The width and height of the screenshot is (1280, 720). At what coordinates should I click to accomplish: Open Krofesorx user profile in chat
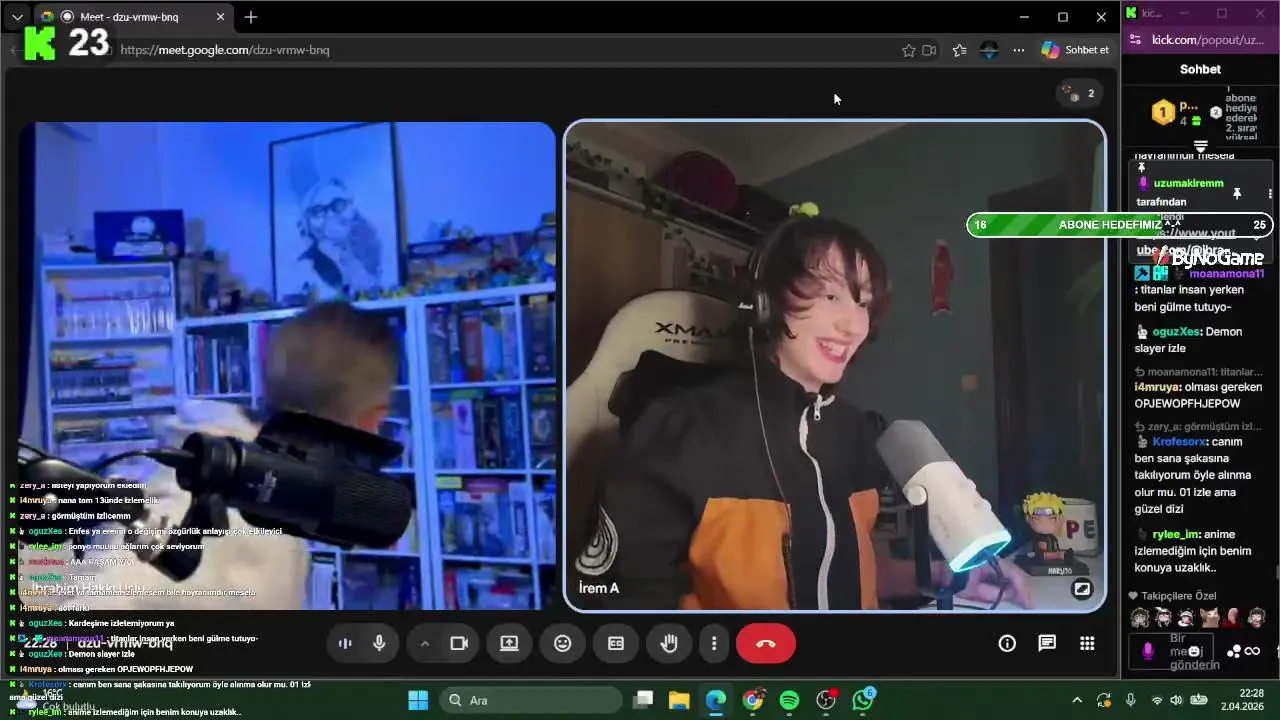[1181, 442]
